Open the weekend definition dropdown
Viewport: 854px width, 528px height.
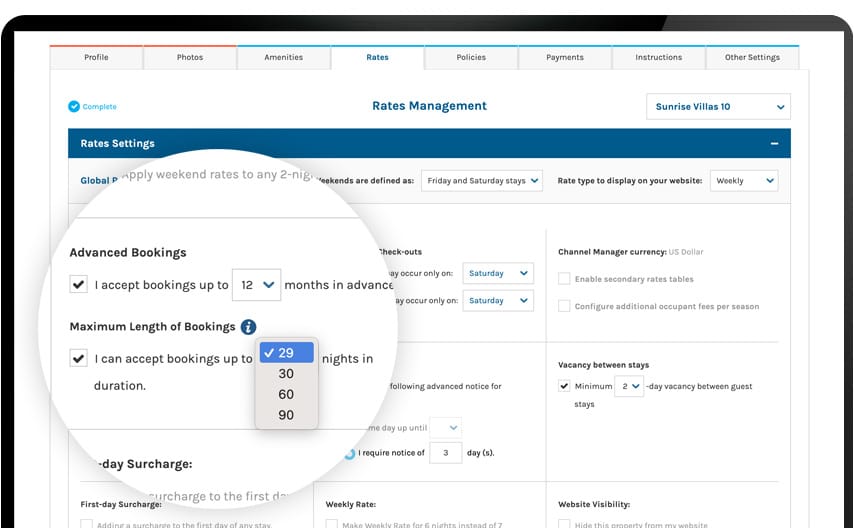[482, 181]
